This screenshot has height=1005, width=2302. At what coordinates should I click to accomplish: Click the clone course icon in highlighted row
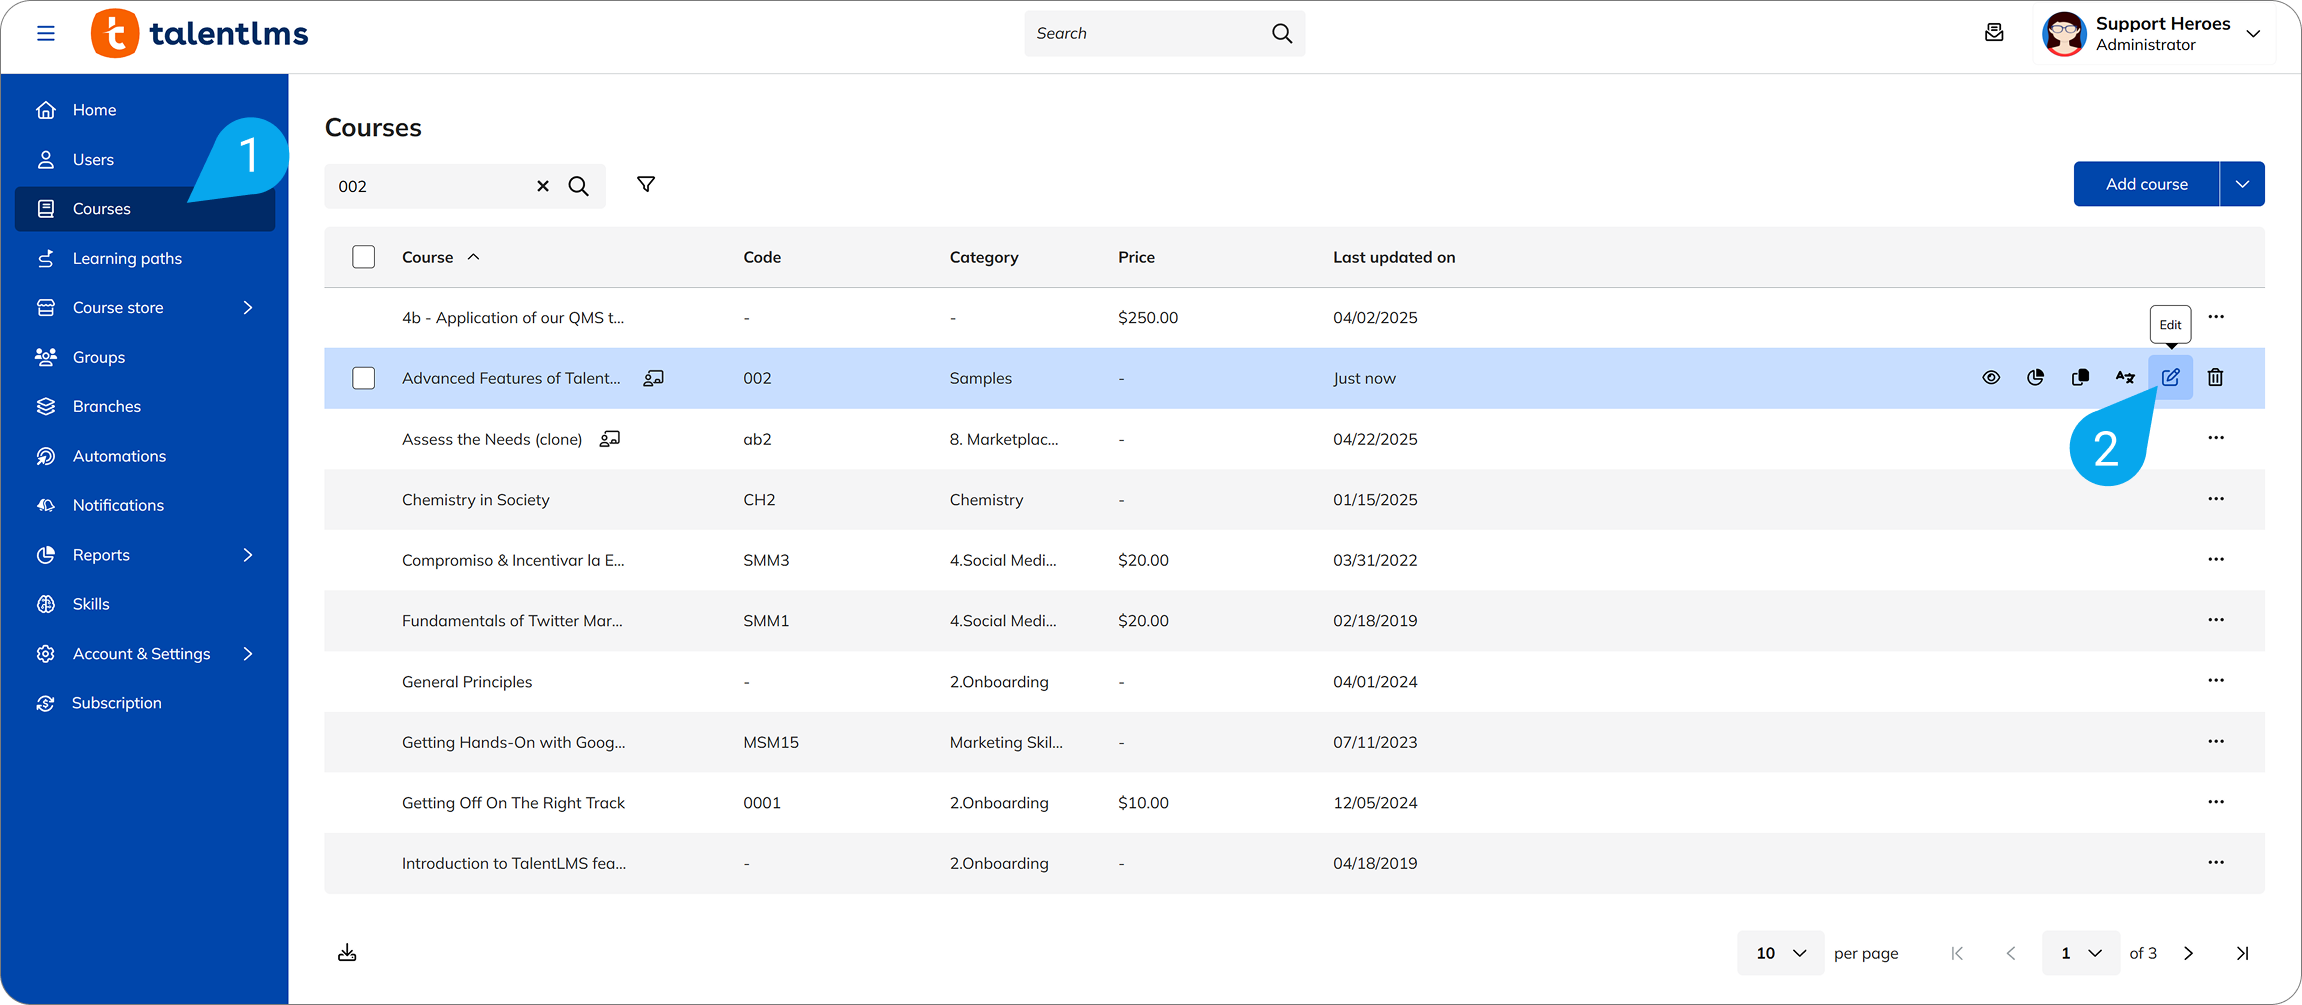pyautogui.click(x=2080, y=378)
